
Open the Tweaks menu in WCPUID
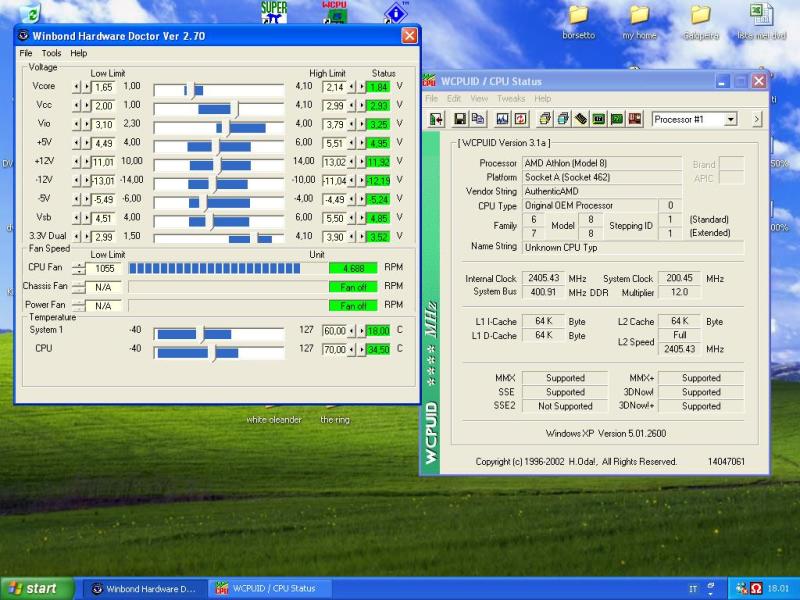(x=511, y=98)
